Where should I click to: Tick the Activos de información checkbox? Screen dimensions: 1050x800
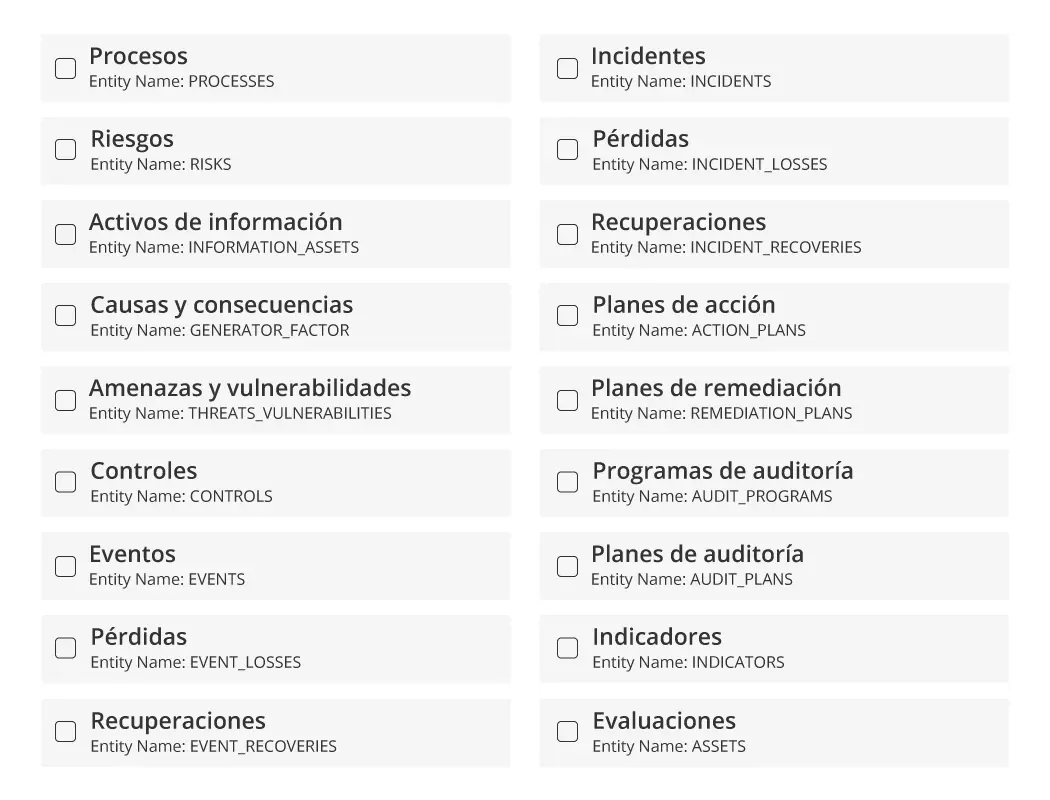[65, 234]
